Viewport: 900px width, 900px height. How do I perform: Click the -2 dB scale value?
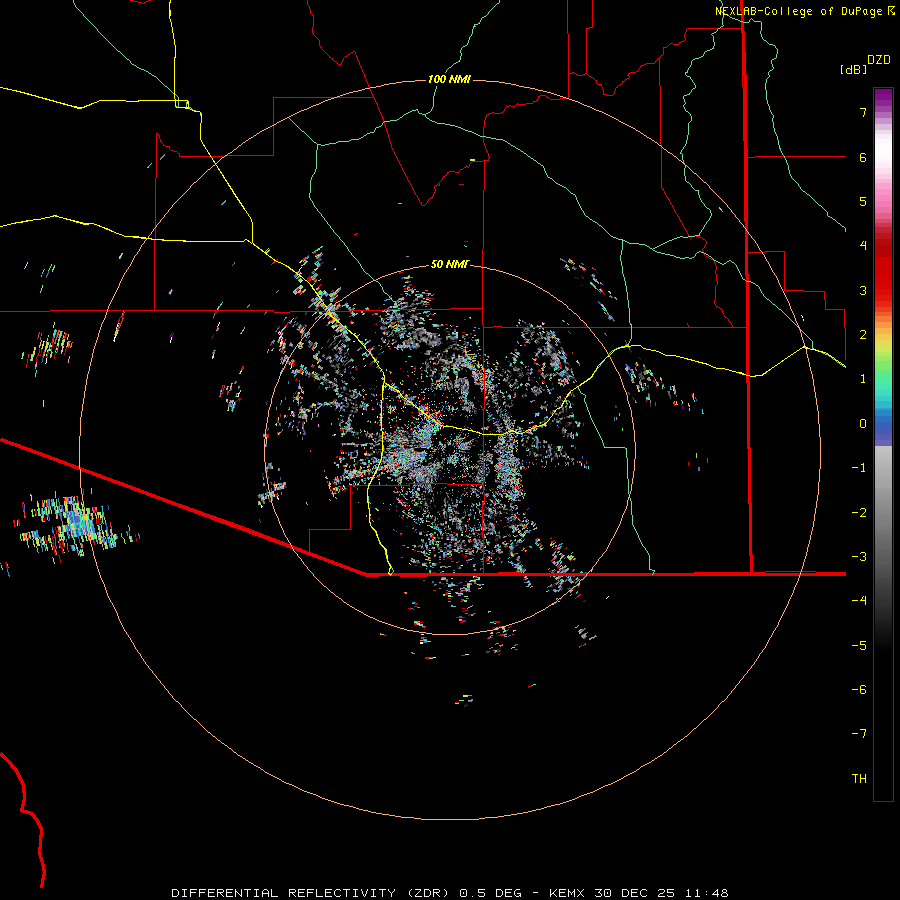pos(859,513)
